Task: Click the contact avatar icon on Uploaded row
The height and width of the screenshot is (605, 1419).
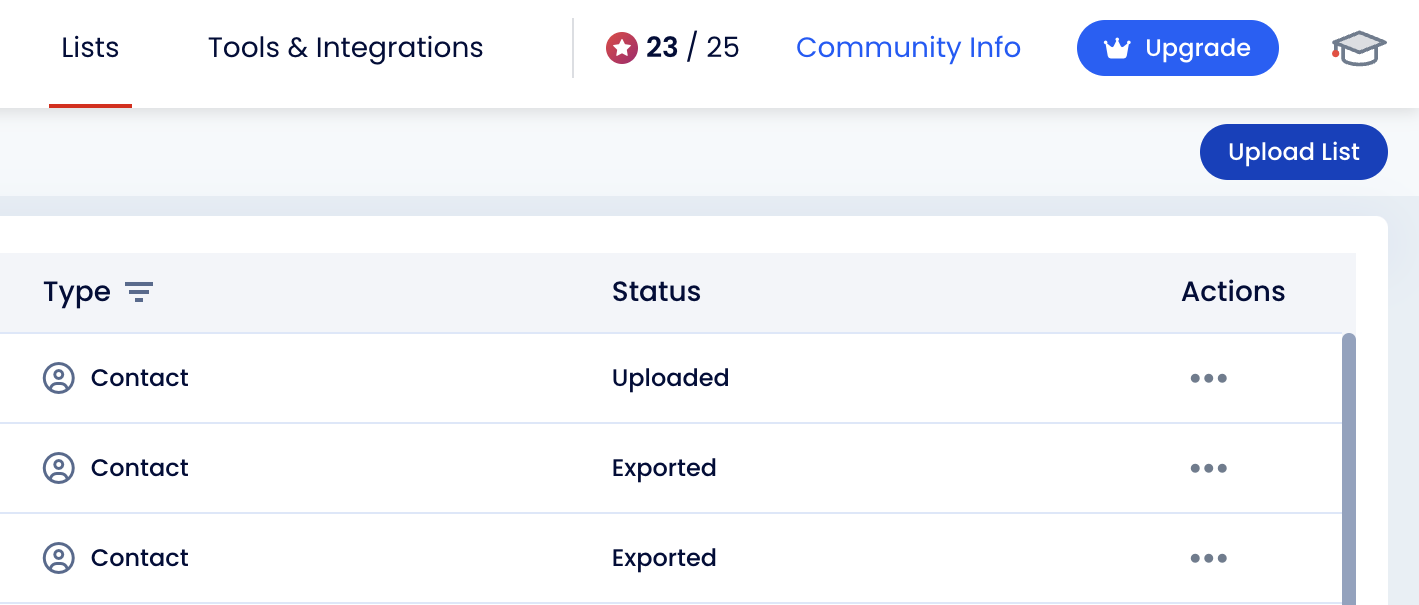Action: 59,378
